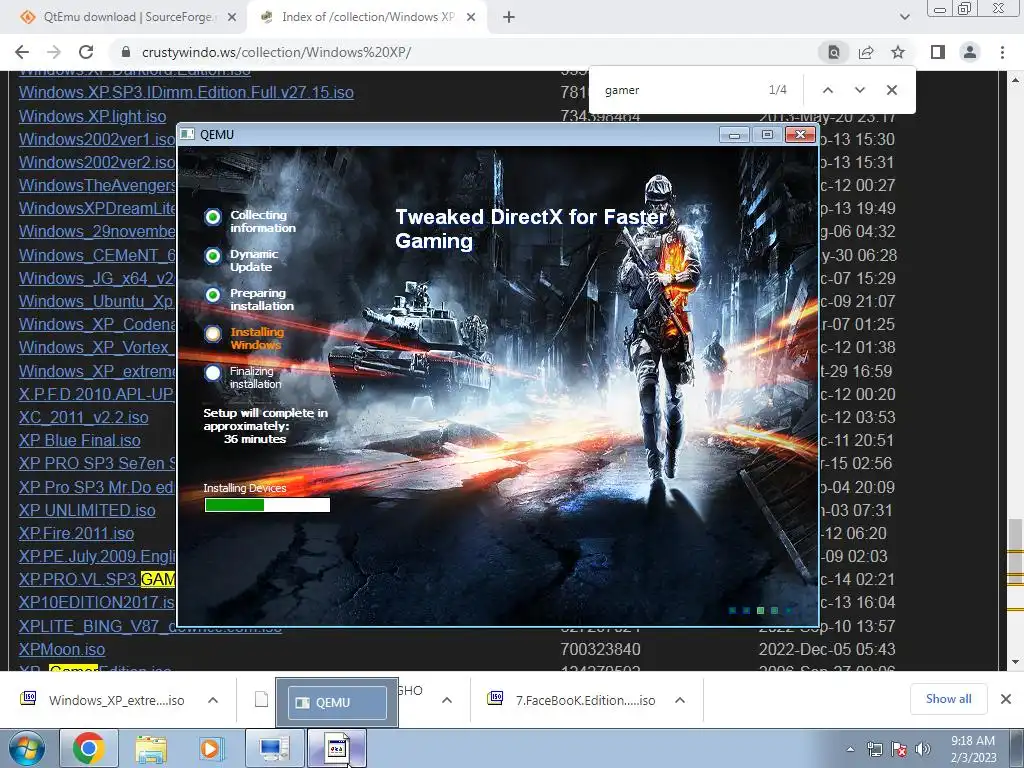Click the address bar URL

click(x=277, y=52)
